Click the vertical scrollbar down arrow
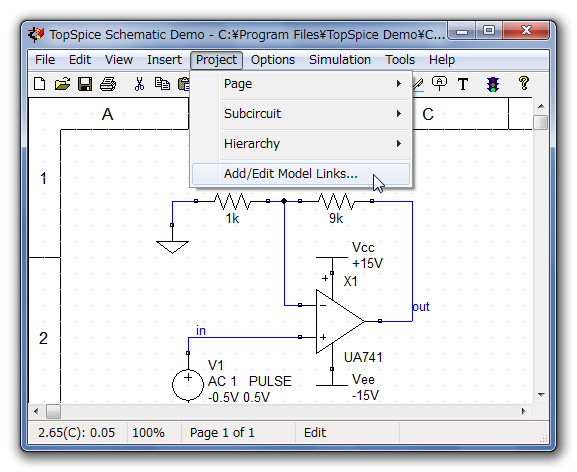Screen dimensions: 577x472 (x=541, y=394)
